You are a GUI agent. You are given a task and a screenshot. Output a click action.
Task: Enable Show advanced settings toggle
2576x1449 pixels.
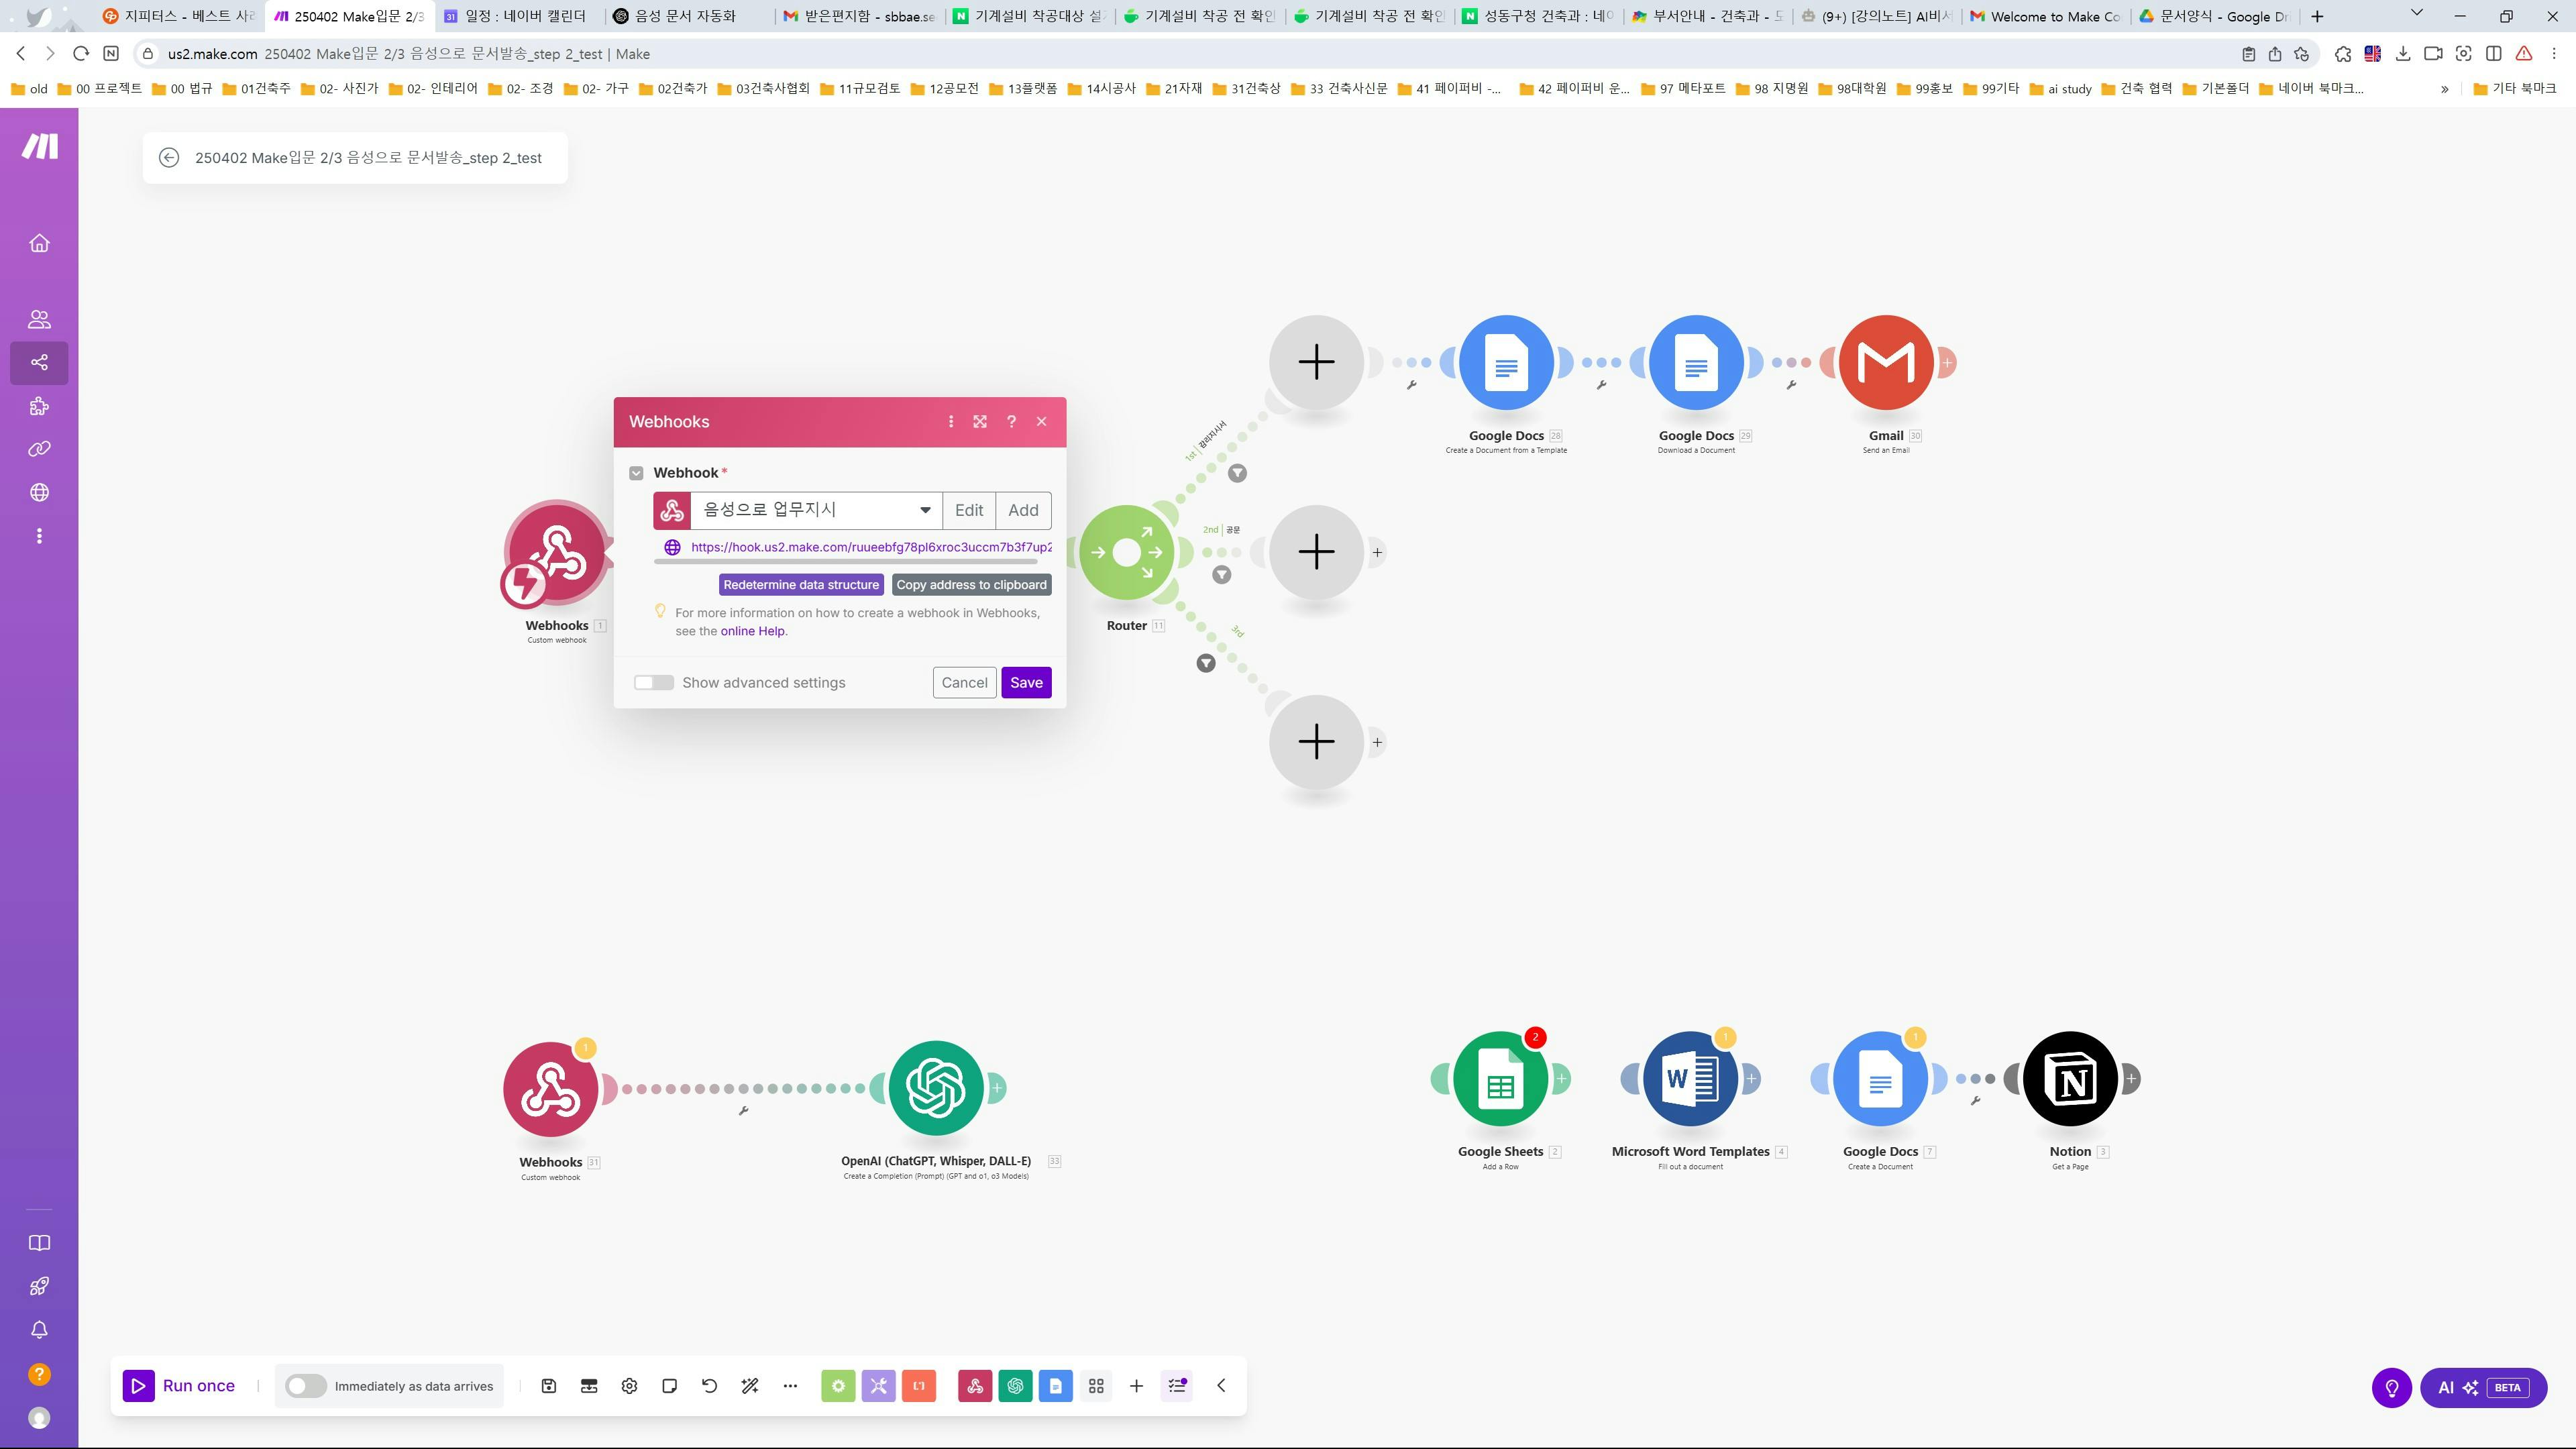pos(654,683)
